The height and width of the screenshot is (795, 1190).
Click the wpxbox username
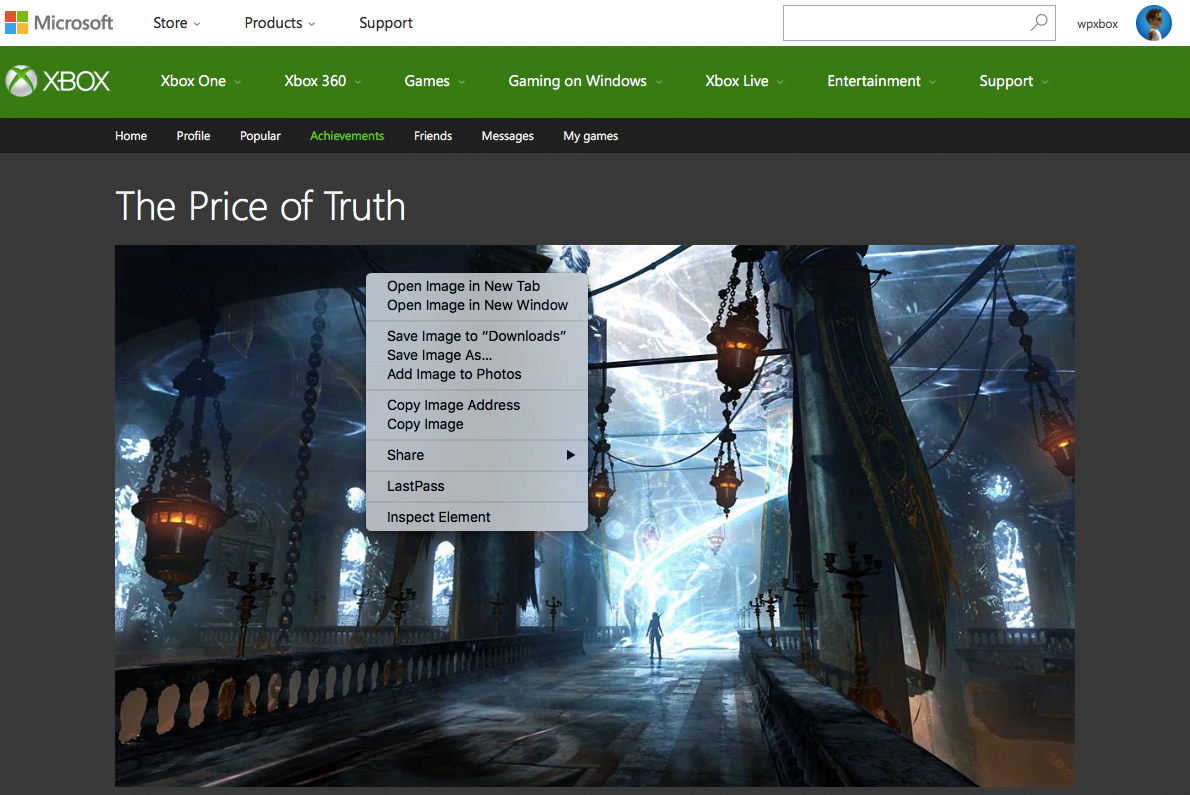click(x=1097, y=24)
